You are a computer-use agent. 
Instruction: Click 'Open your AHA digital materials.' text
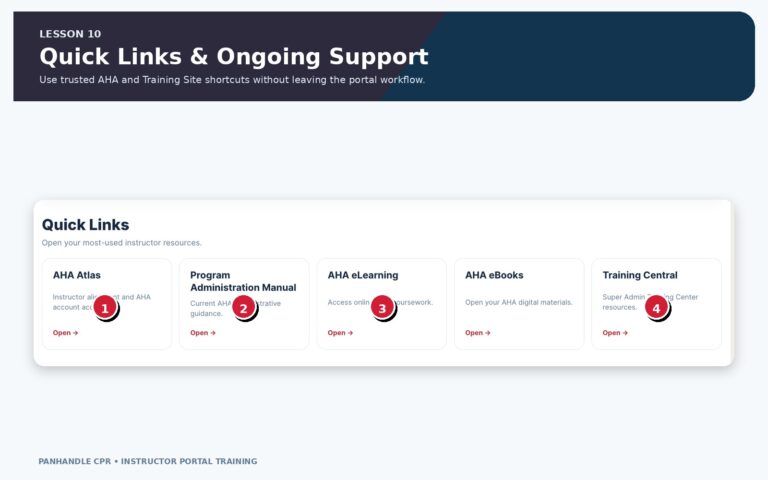(x=519, y=302)
